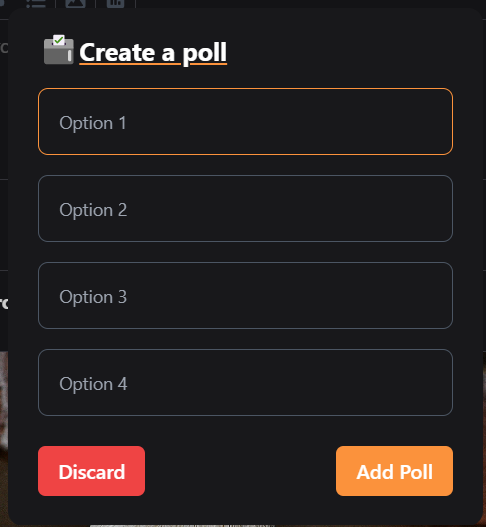Screen dimensions: 486x527
Task: Click the Create a poll heading
Action: click(153, 52)
